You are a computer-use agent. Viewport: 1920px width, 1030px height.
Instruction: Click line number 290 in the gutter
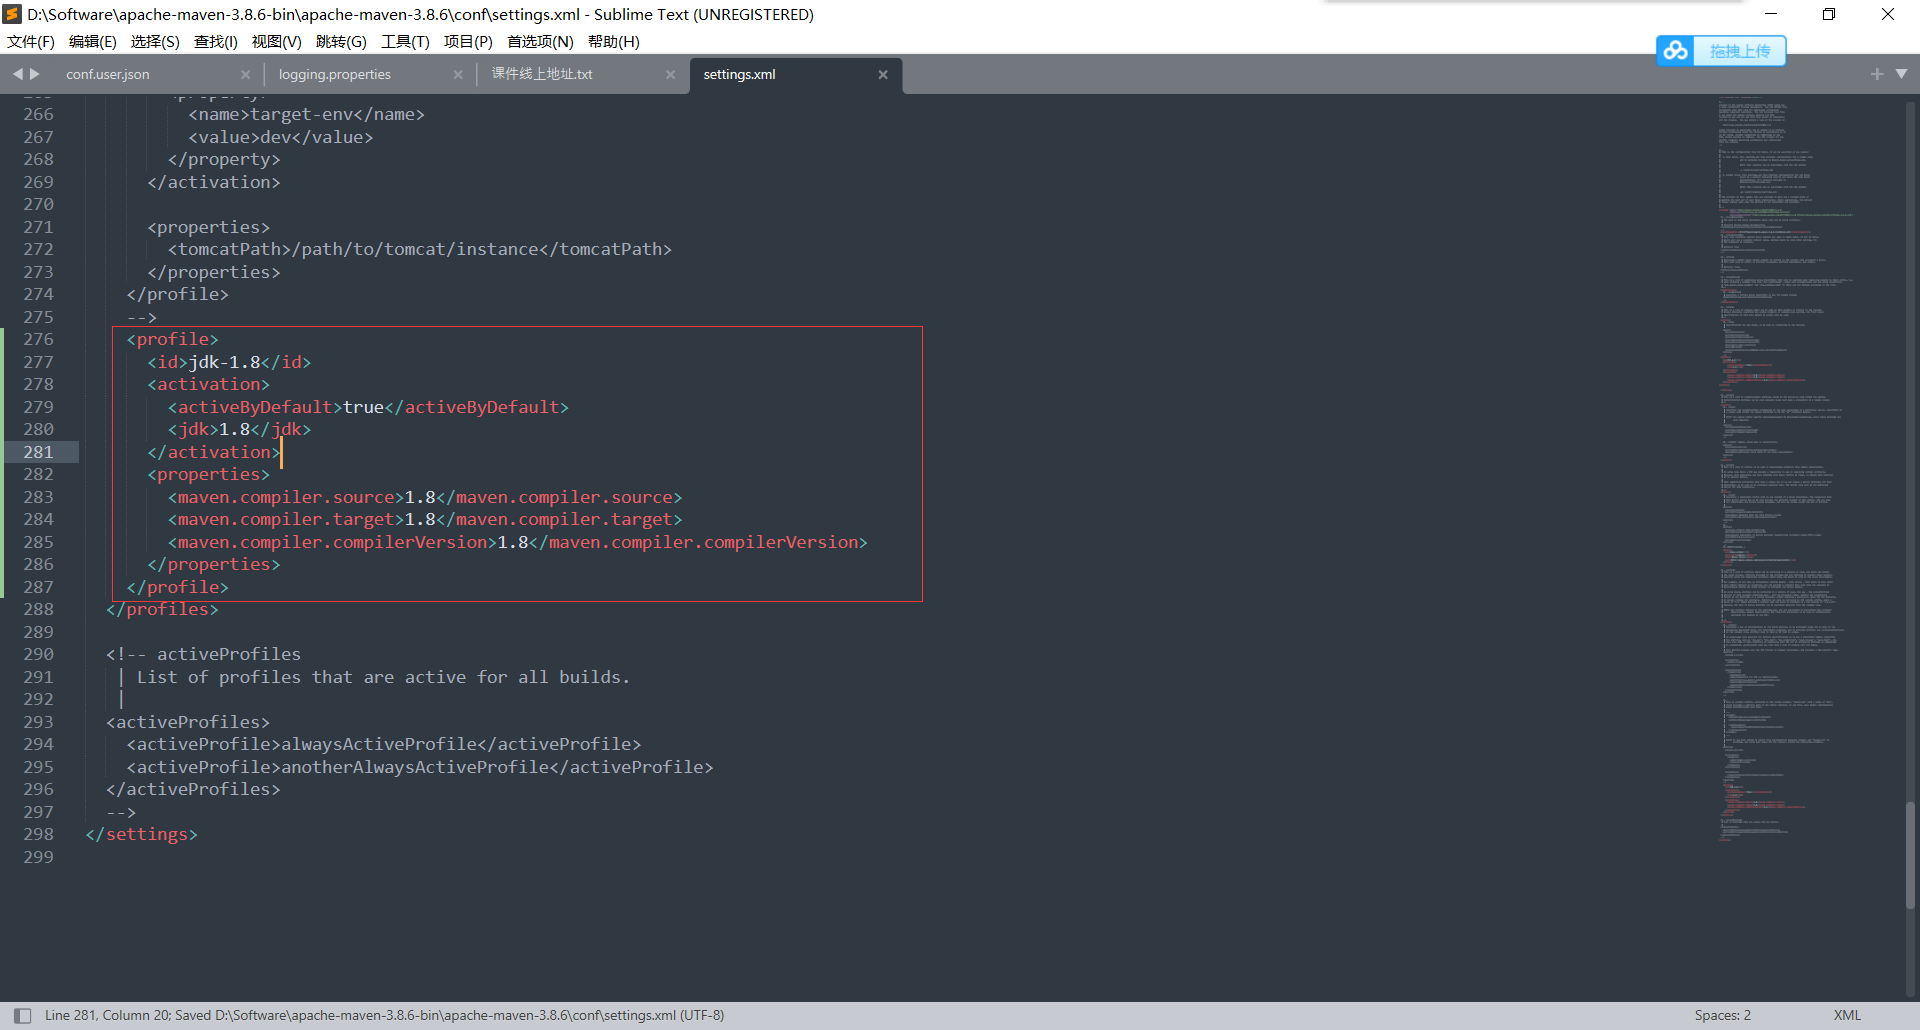pos(39,654)
